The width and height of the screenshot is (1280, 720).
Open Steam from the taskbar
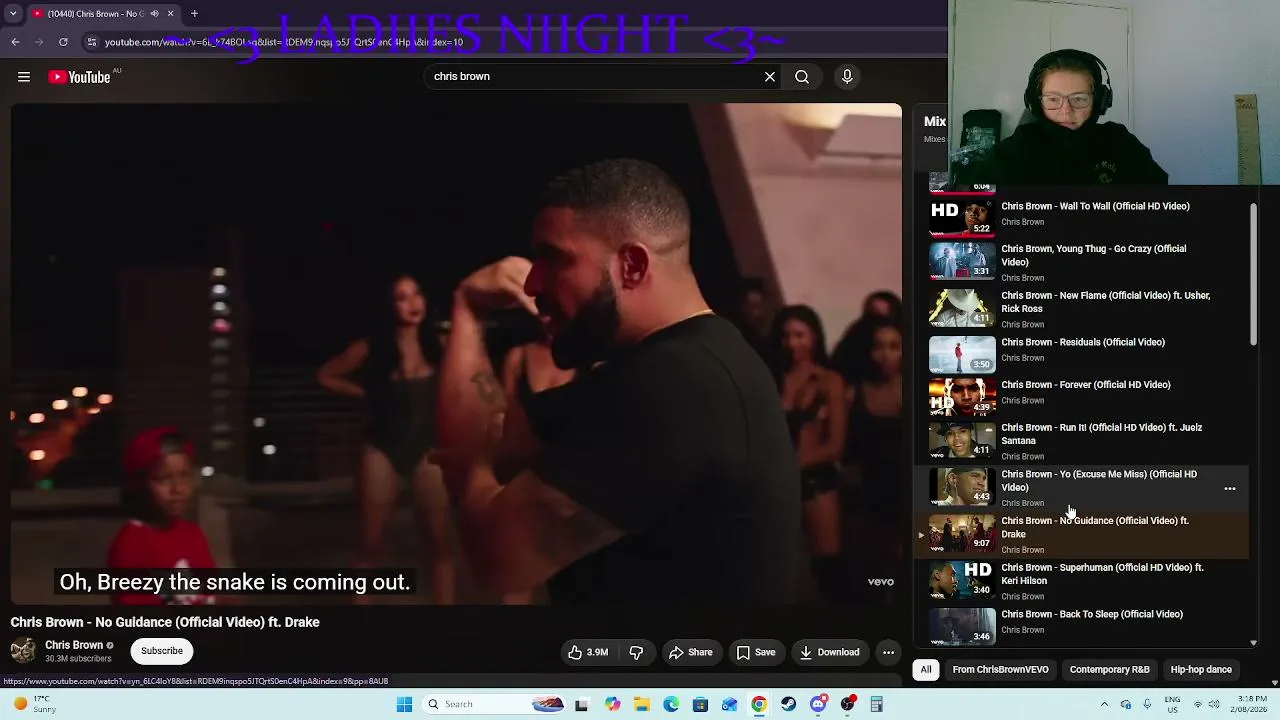pyautogui.click(x=789, y=705)
